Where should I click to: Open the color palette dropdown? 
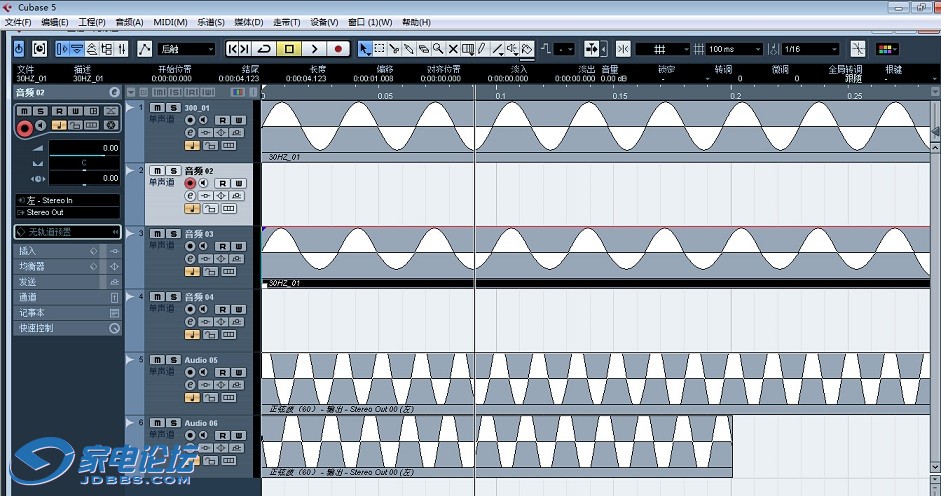[x=887, y=49]
